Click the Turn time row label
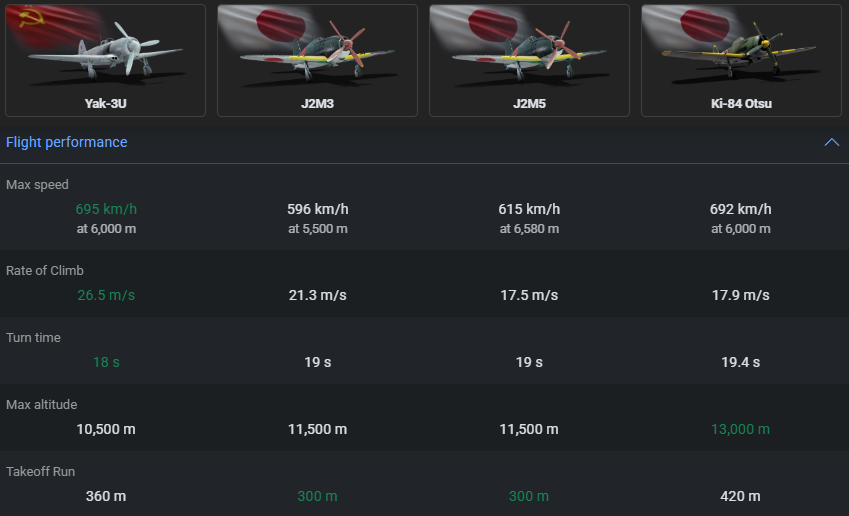Image resolution: width=849 pixels, height=516 pixels. [x=34, y=338]
